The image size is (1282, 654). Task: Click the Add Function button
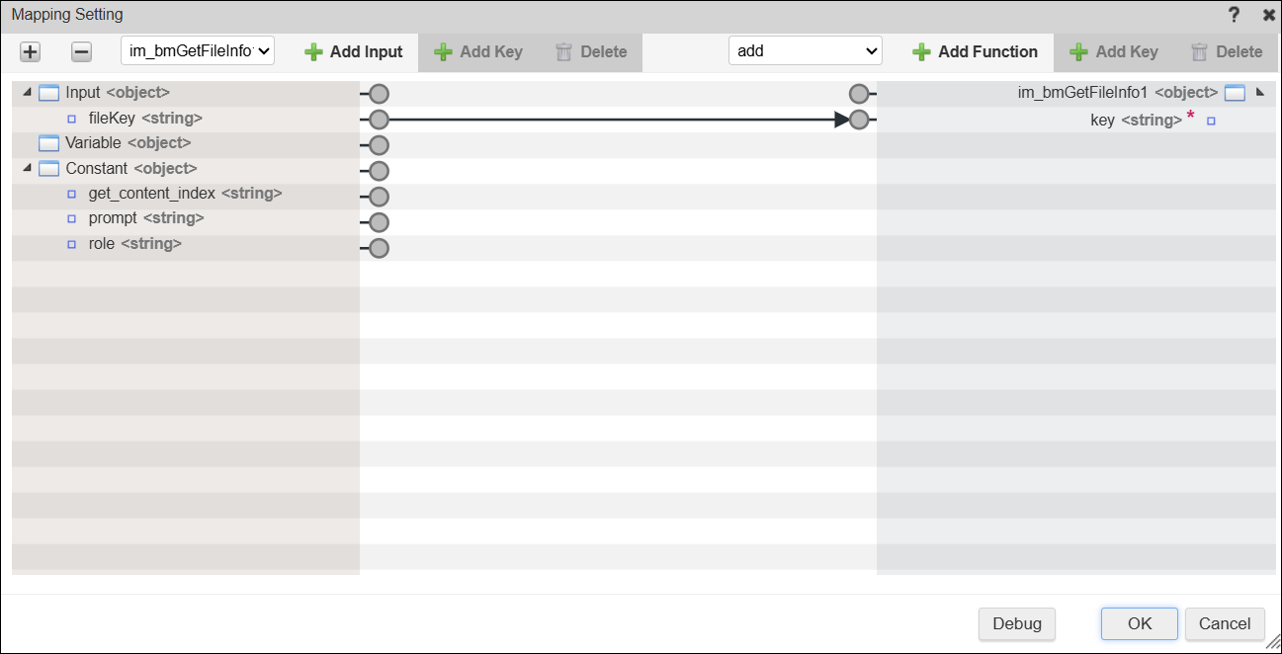[975, 52]
